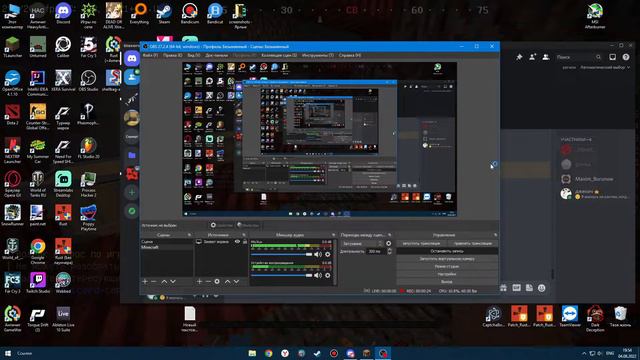Open the Docks menu in OBS
Image resolution: width=640 pixels, height=360 pixels.
216,55
